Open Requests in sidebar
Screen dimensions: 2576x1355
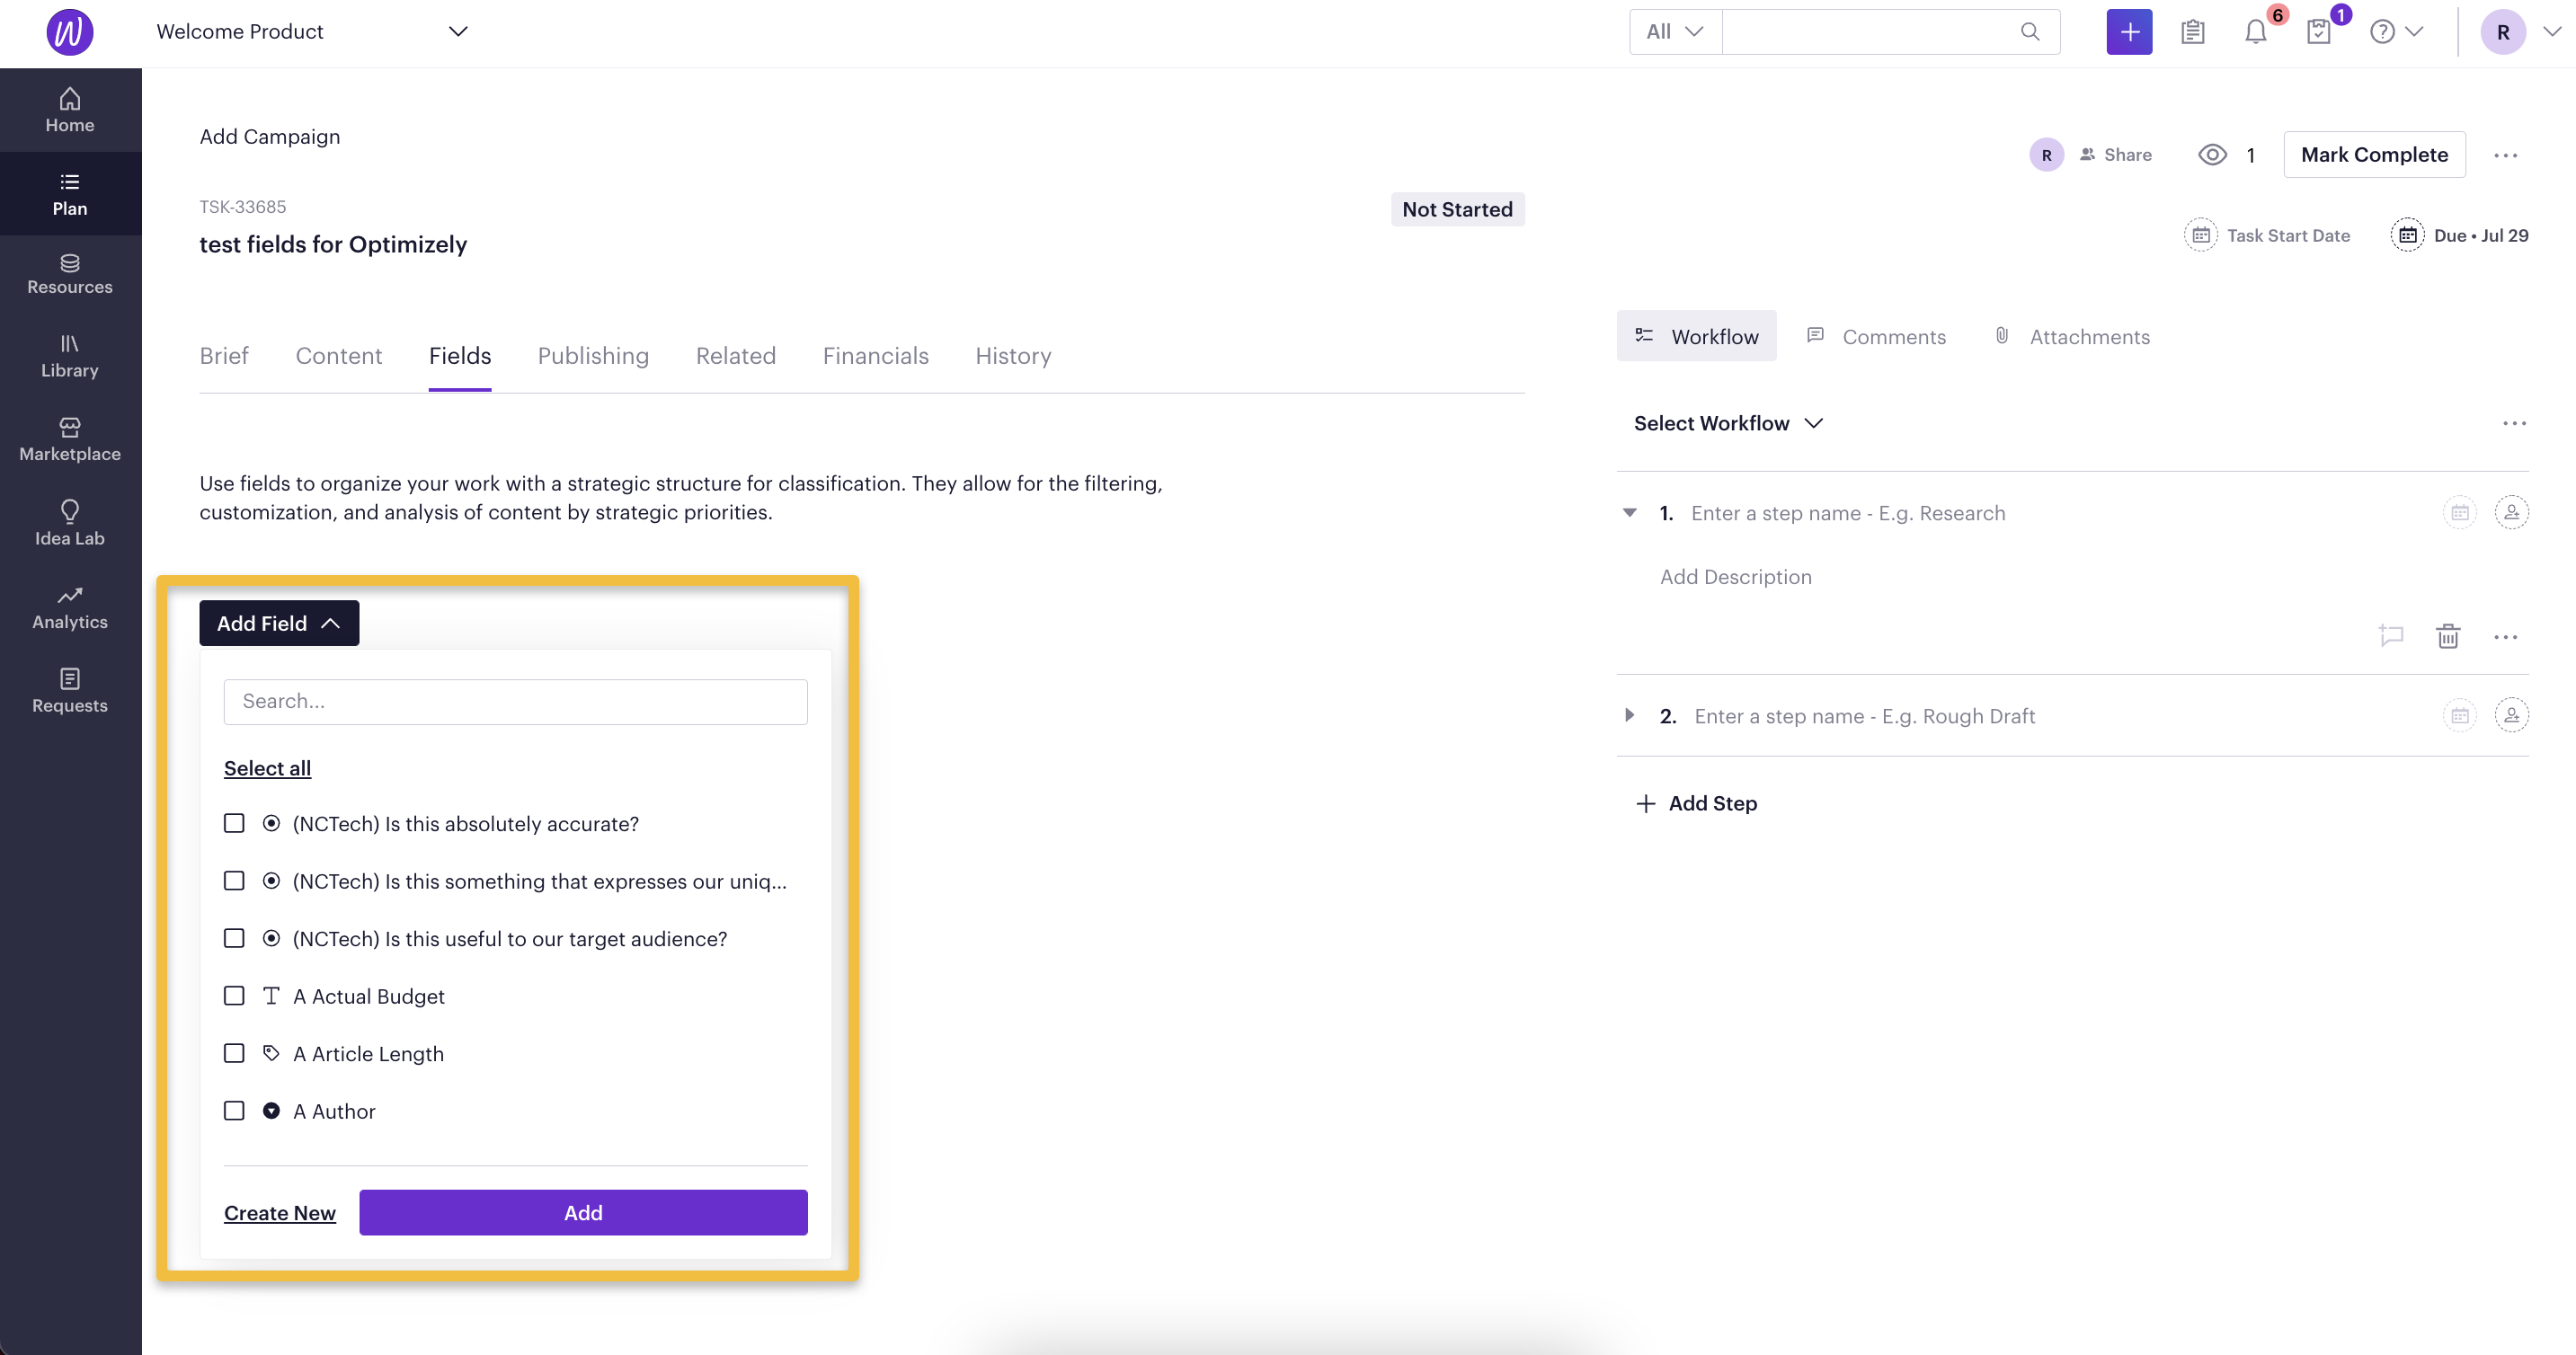70,691
